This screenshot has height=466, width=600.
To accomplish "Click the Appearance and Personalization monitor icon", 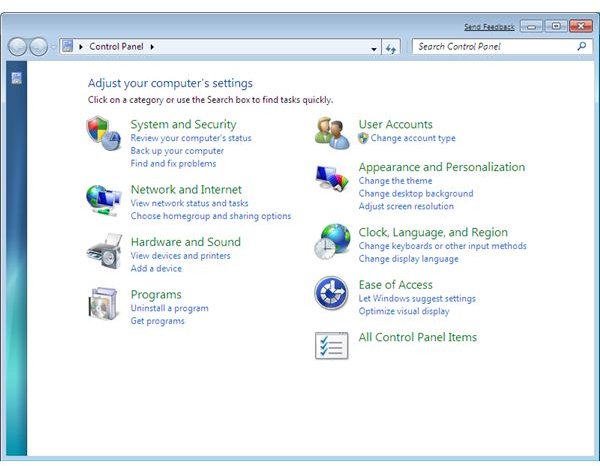I will pos(332,178).
